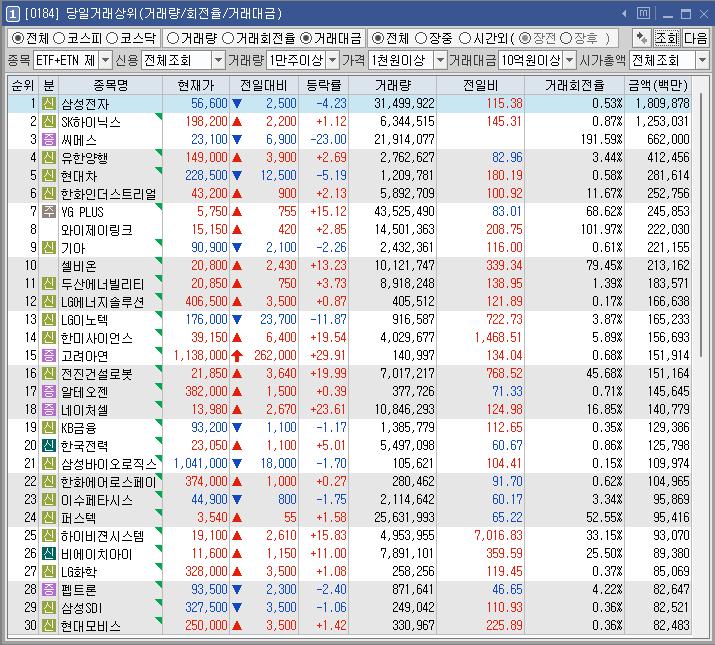Click the 증 badge for 네이처셀
The height and width of the screenshot is (645, 715).
point(49,410)
